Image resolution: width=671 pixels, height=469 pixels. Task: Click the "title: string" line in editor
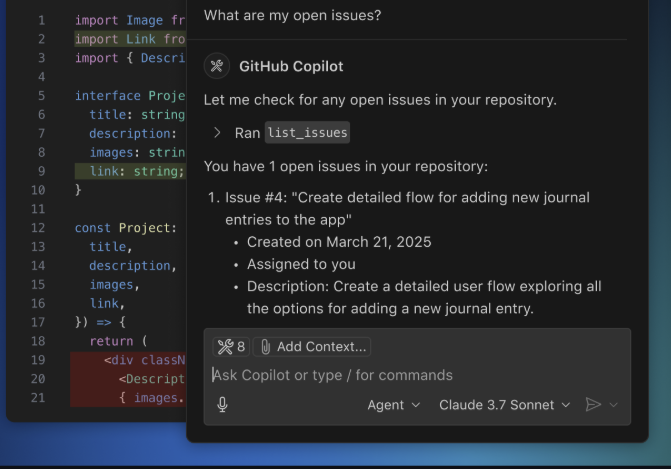point(137,115)
